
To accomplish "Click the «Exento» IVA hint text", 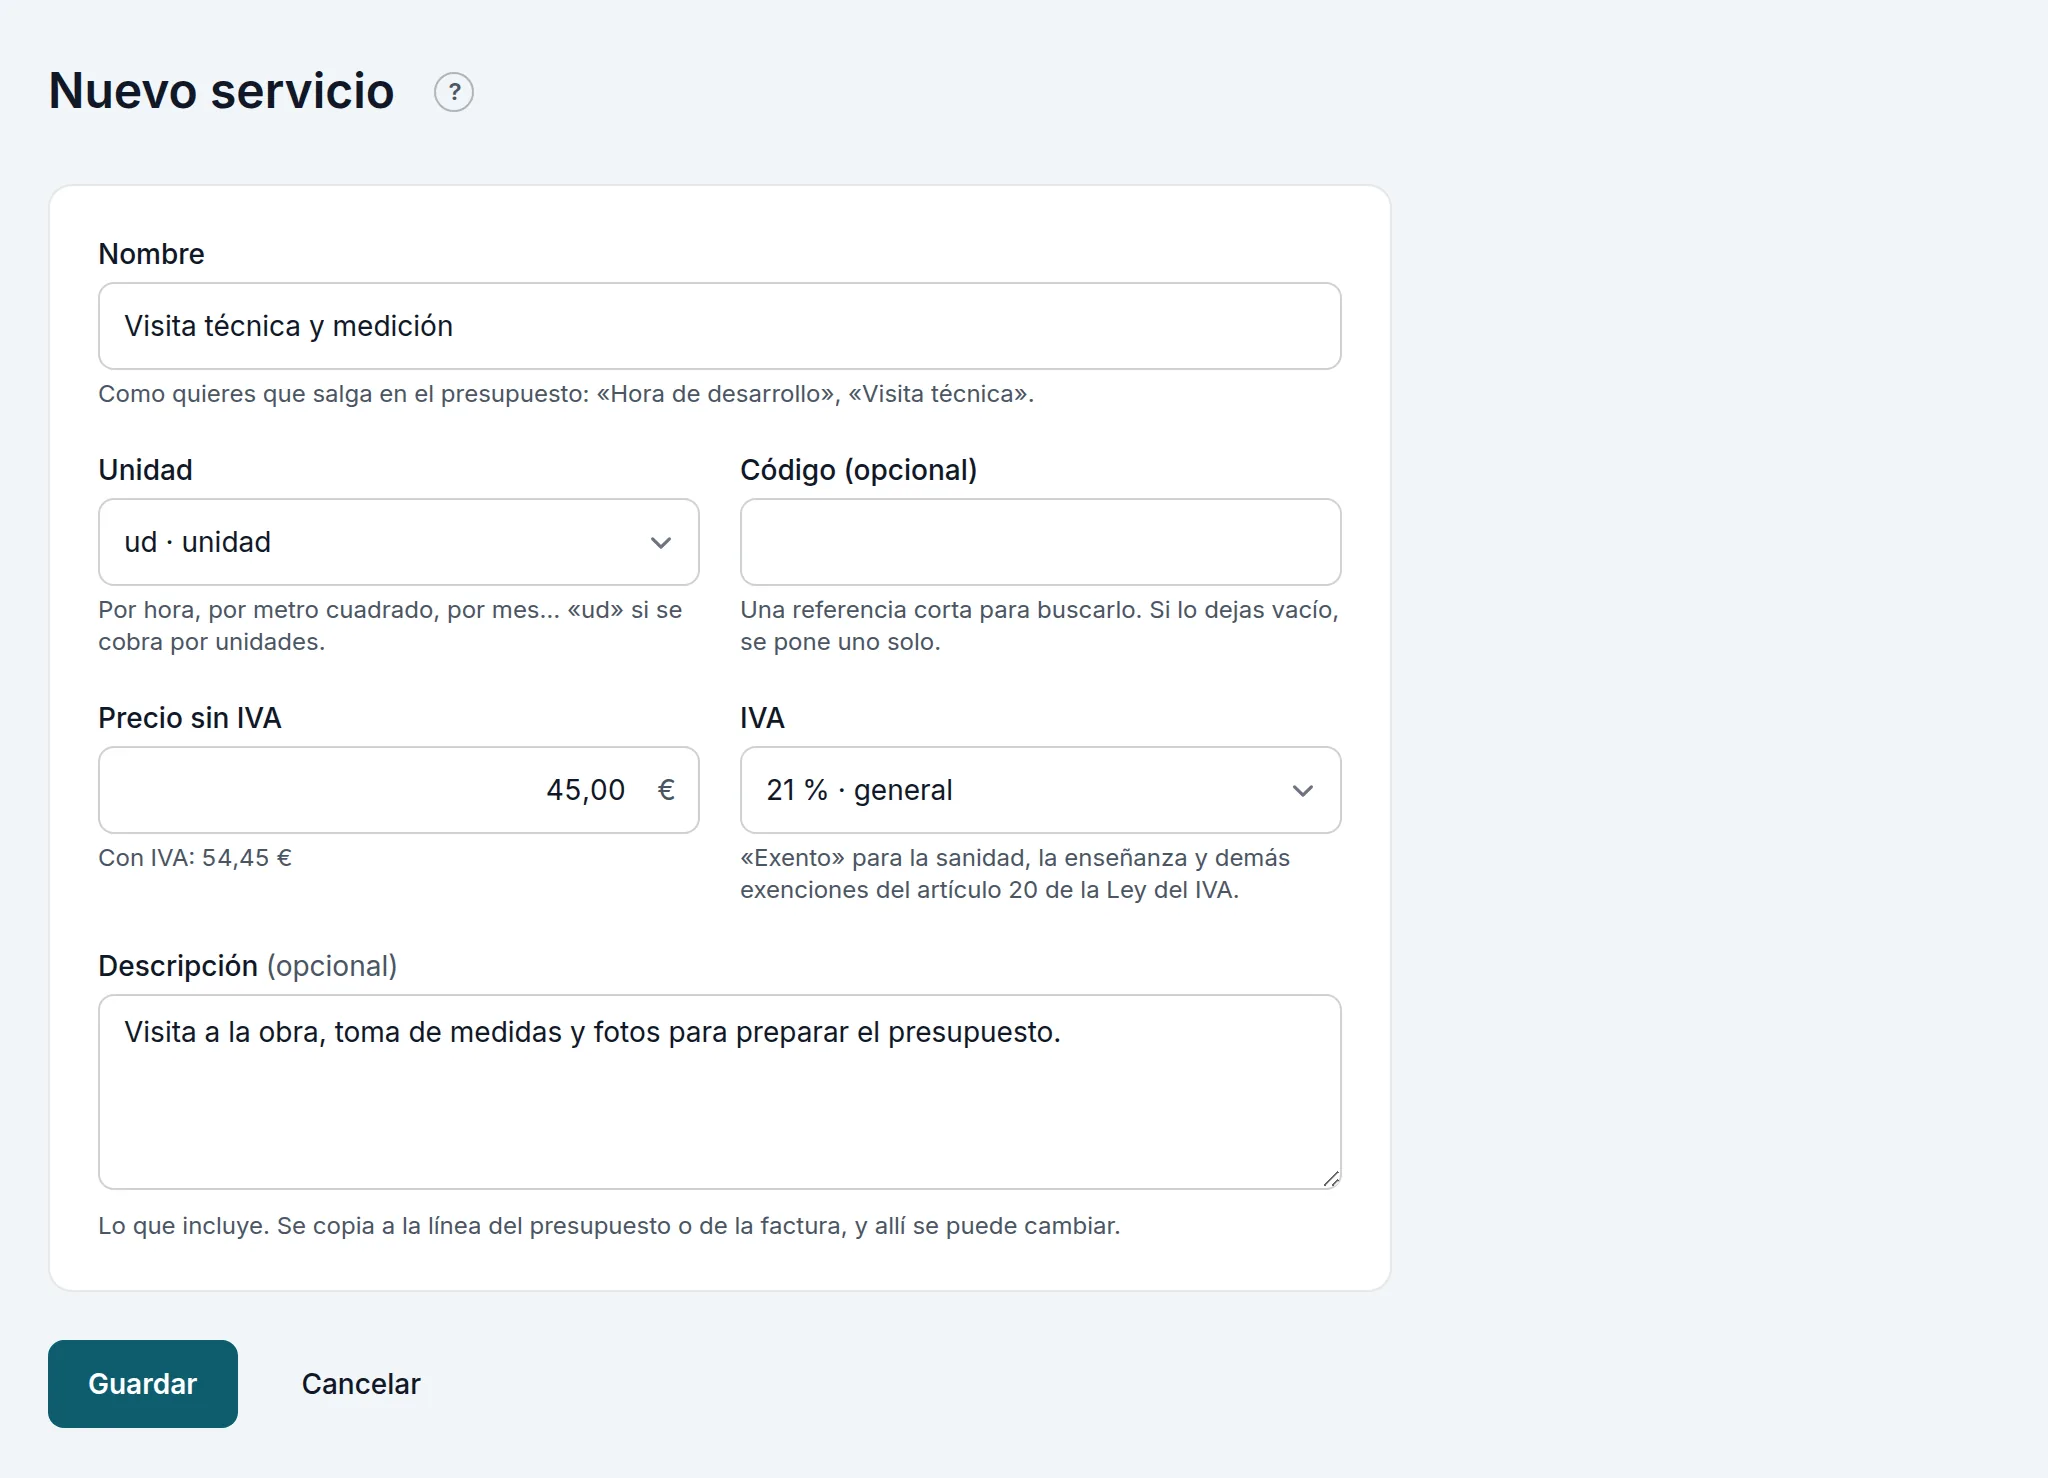I will [x=1015, y=874].
